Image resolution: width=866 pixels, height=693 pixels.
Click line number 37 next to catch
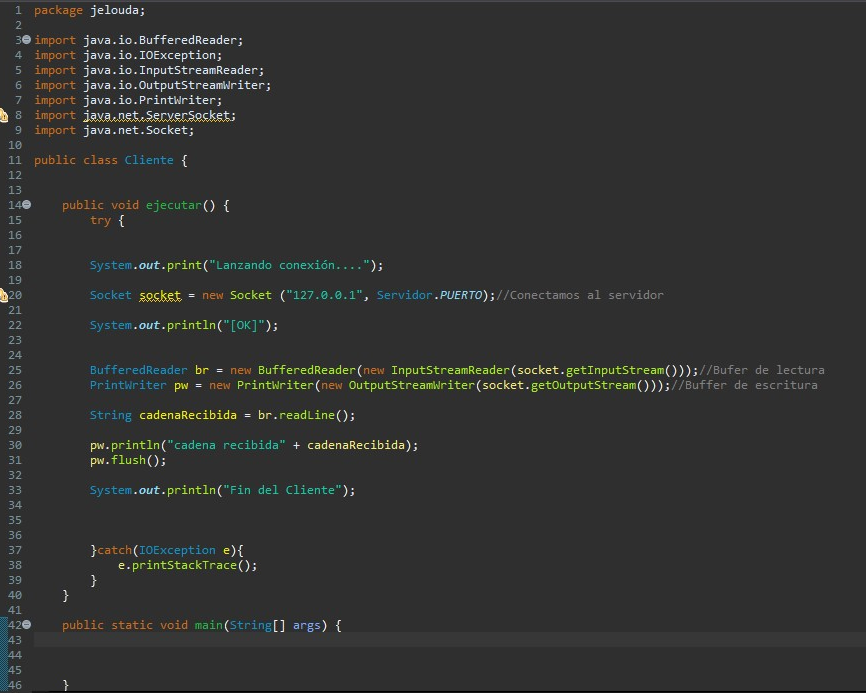[14, 550]
